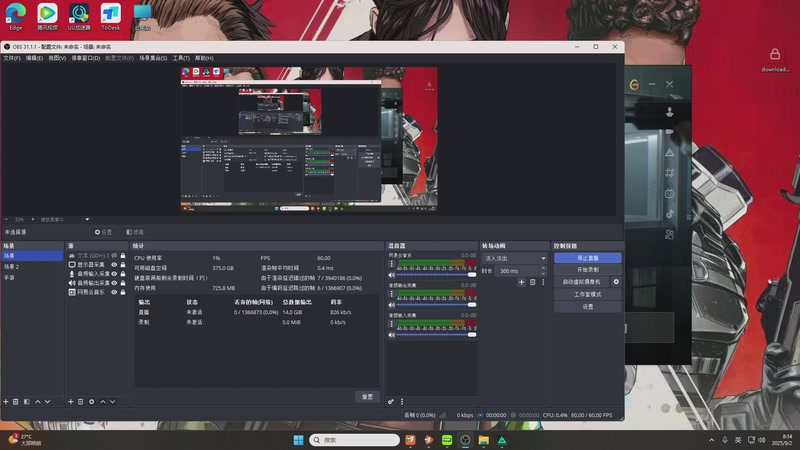
Task: Click 开始录制 button
Action: [588, 270]
